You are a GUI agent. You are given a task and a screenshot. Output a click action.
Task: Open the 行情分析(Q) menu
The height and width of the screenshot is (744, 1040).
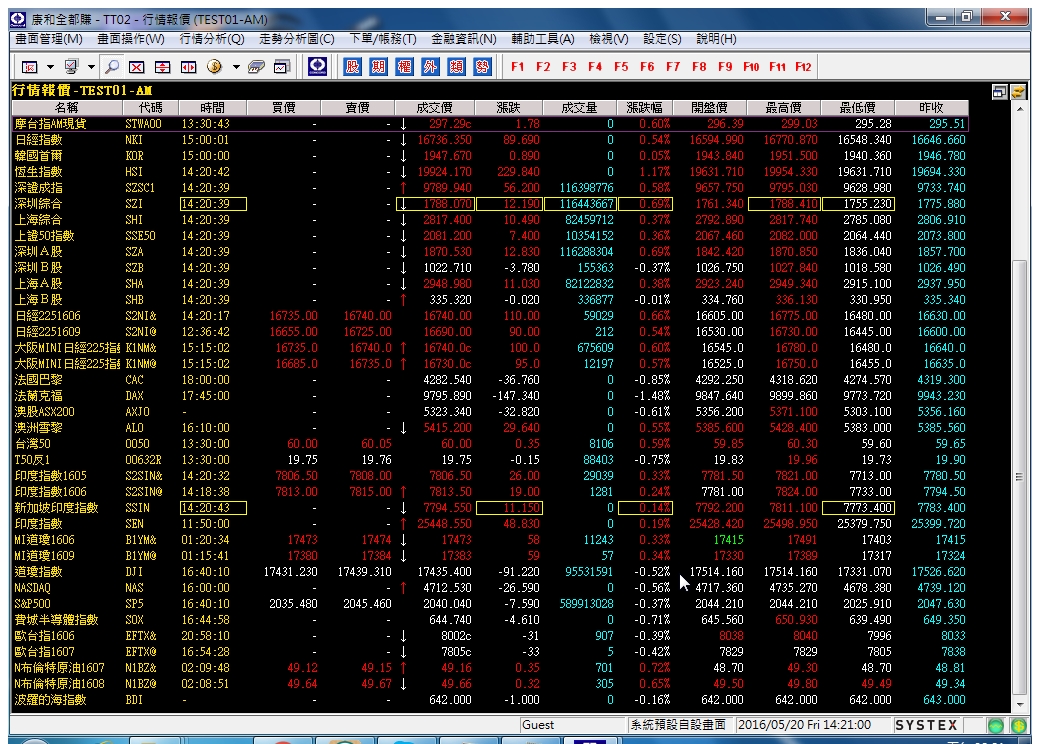pyautogui.click(x=212, y=39)
